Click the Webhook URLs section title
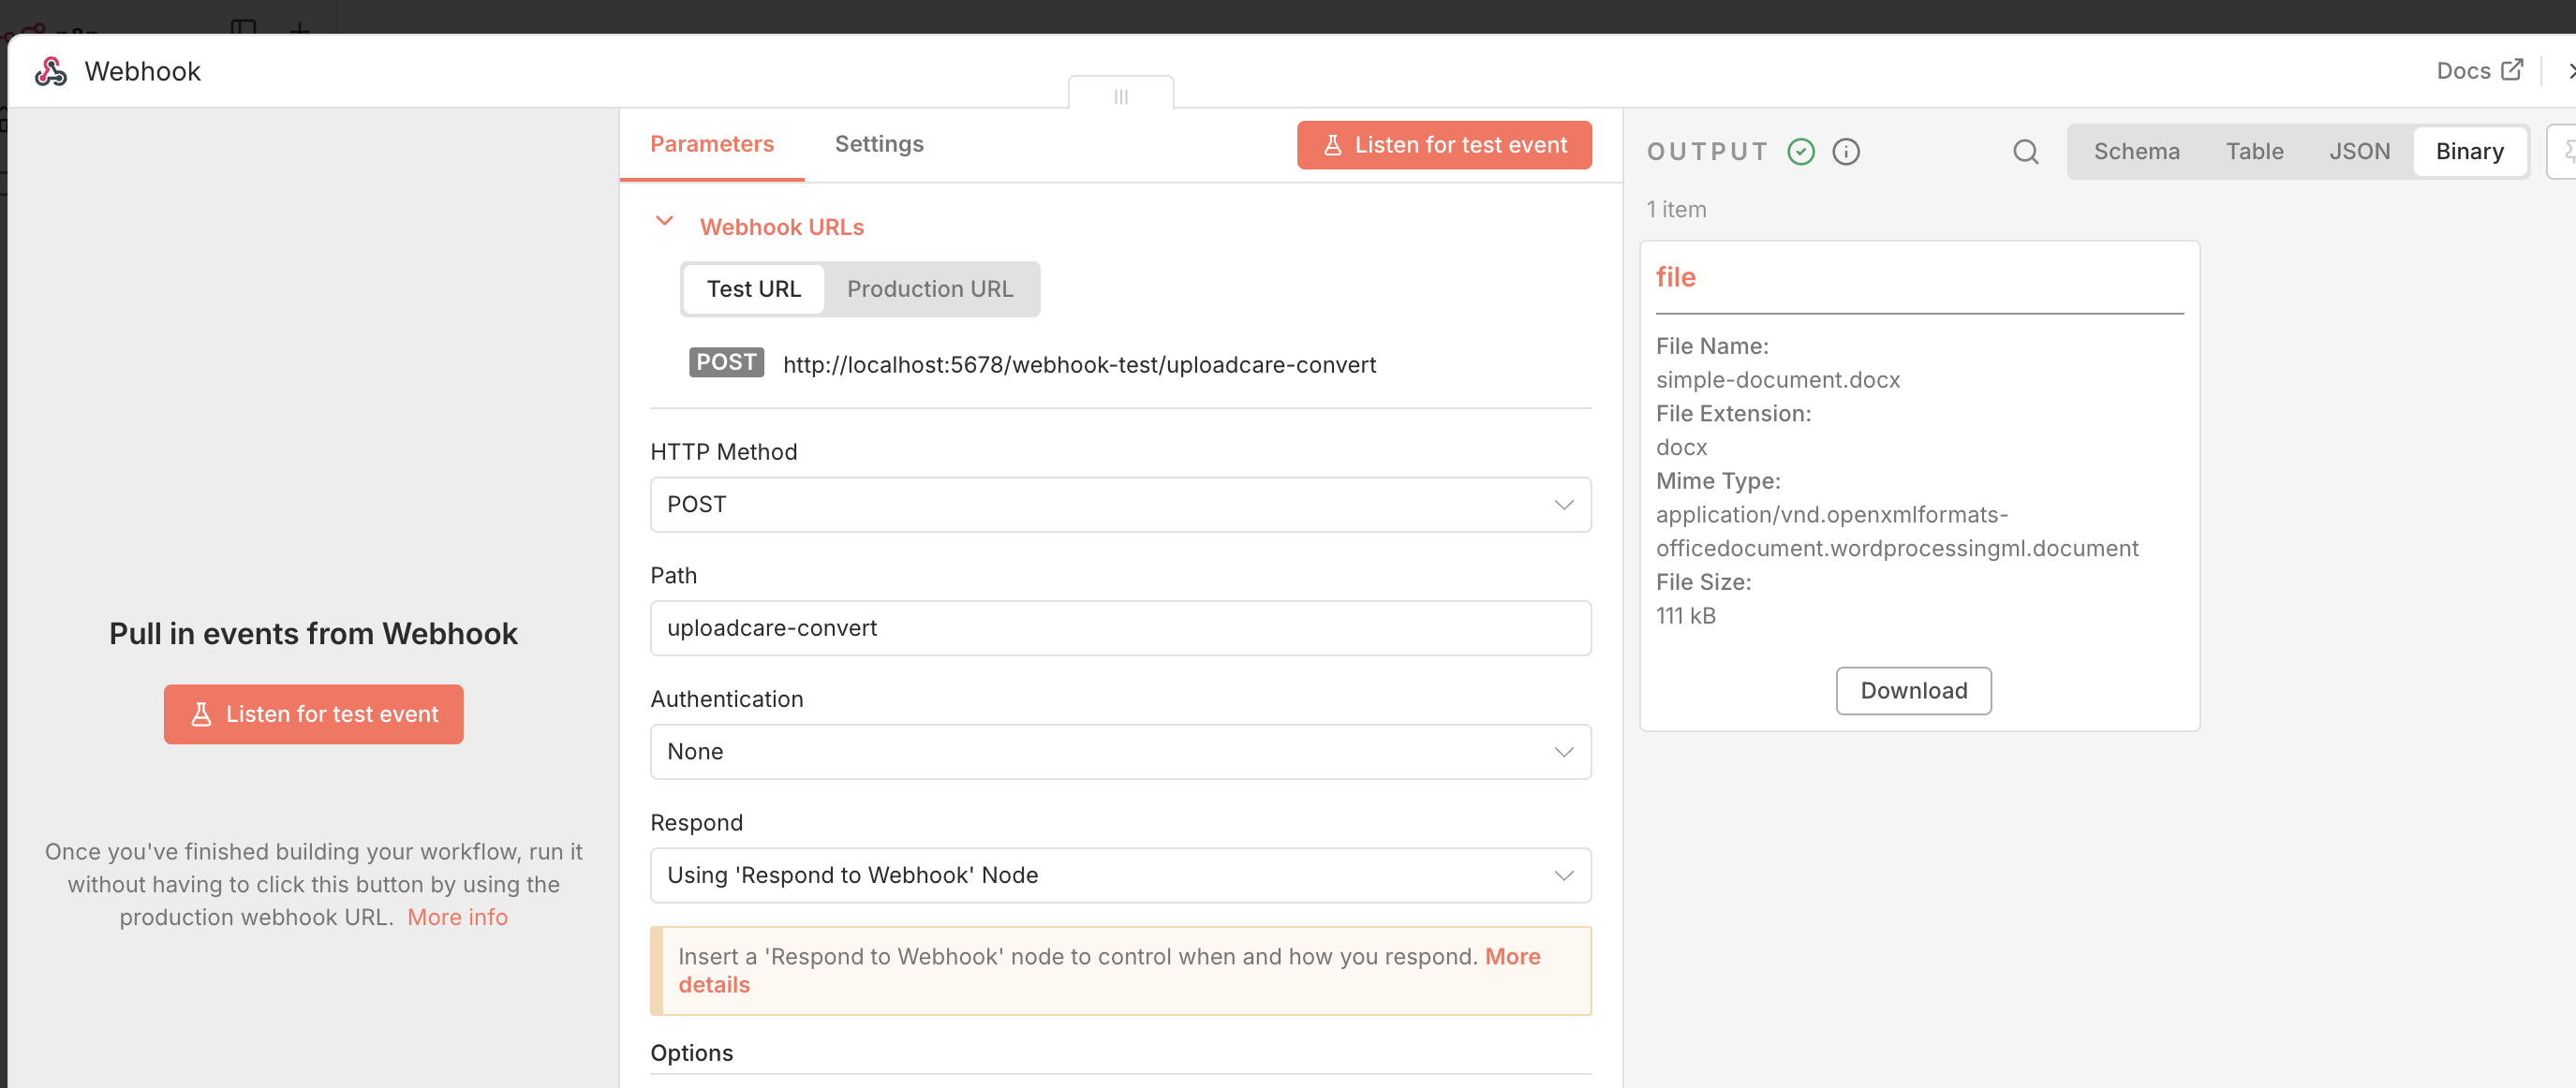The height and width of the screenshot is (1088, 2576). click(x=782, y=227)
